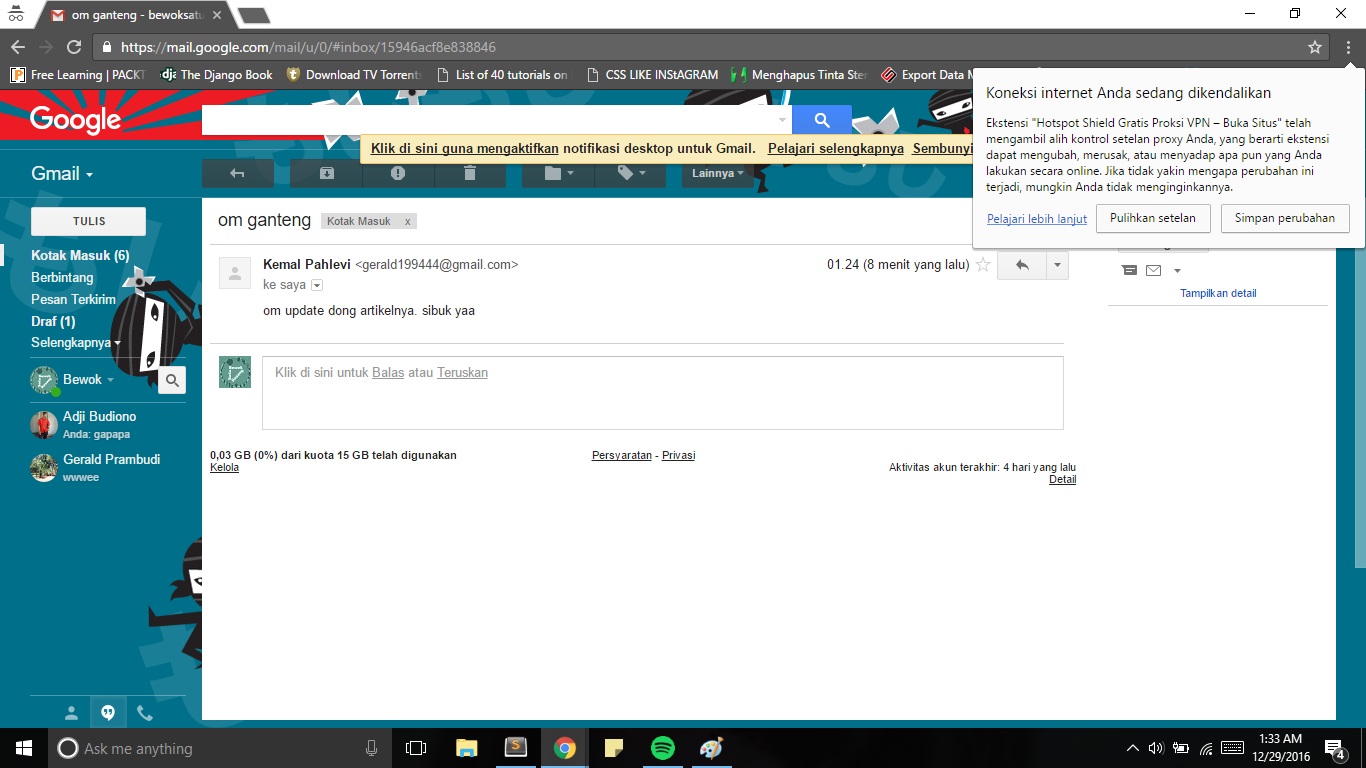Reply using the arrow button beside star
The height and width of the screenshot is (768, 1366).
coord(1021,265)
